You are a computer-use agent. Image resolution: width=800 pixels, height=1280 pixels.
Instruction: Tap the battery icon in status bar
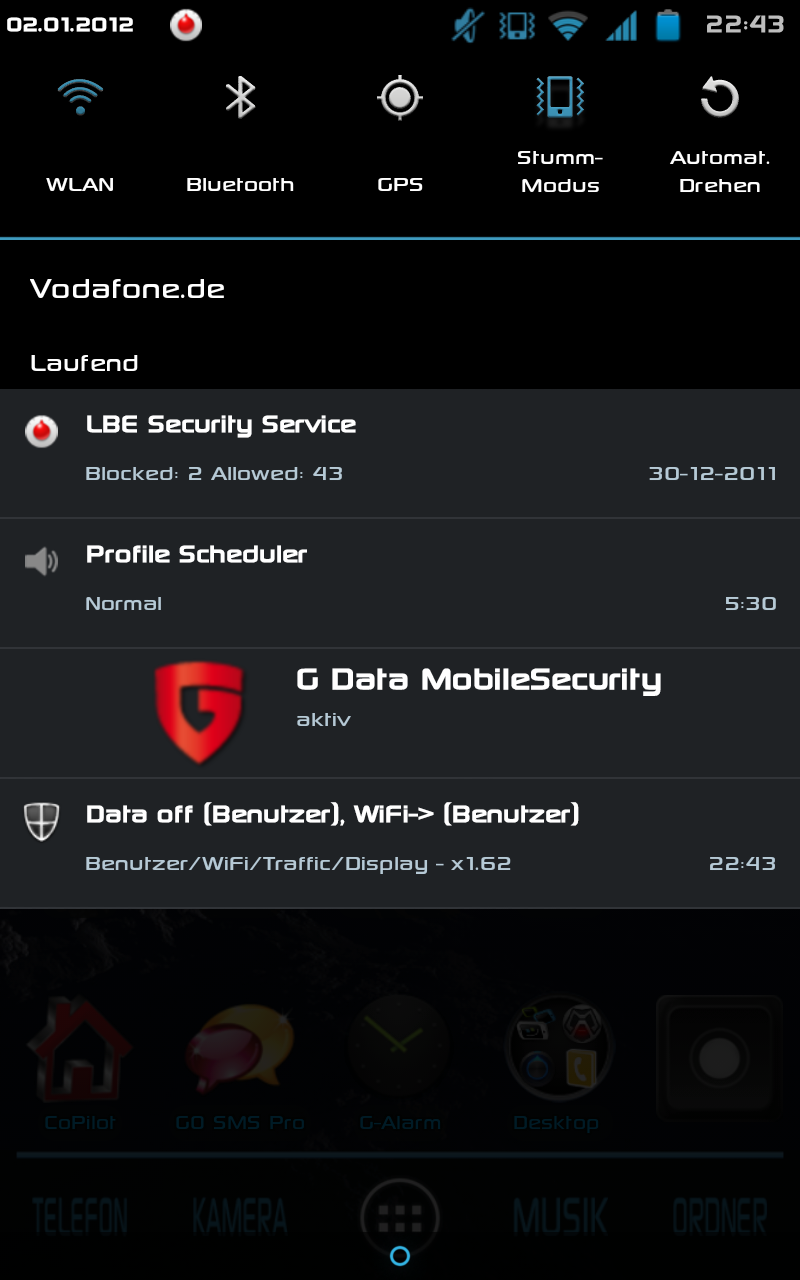pyautogui.click(x=668, y=25)
